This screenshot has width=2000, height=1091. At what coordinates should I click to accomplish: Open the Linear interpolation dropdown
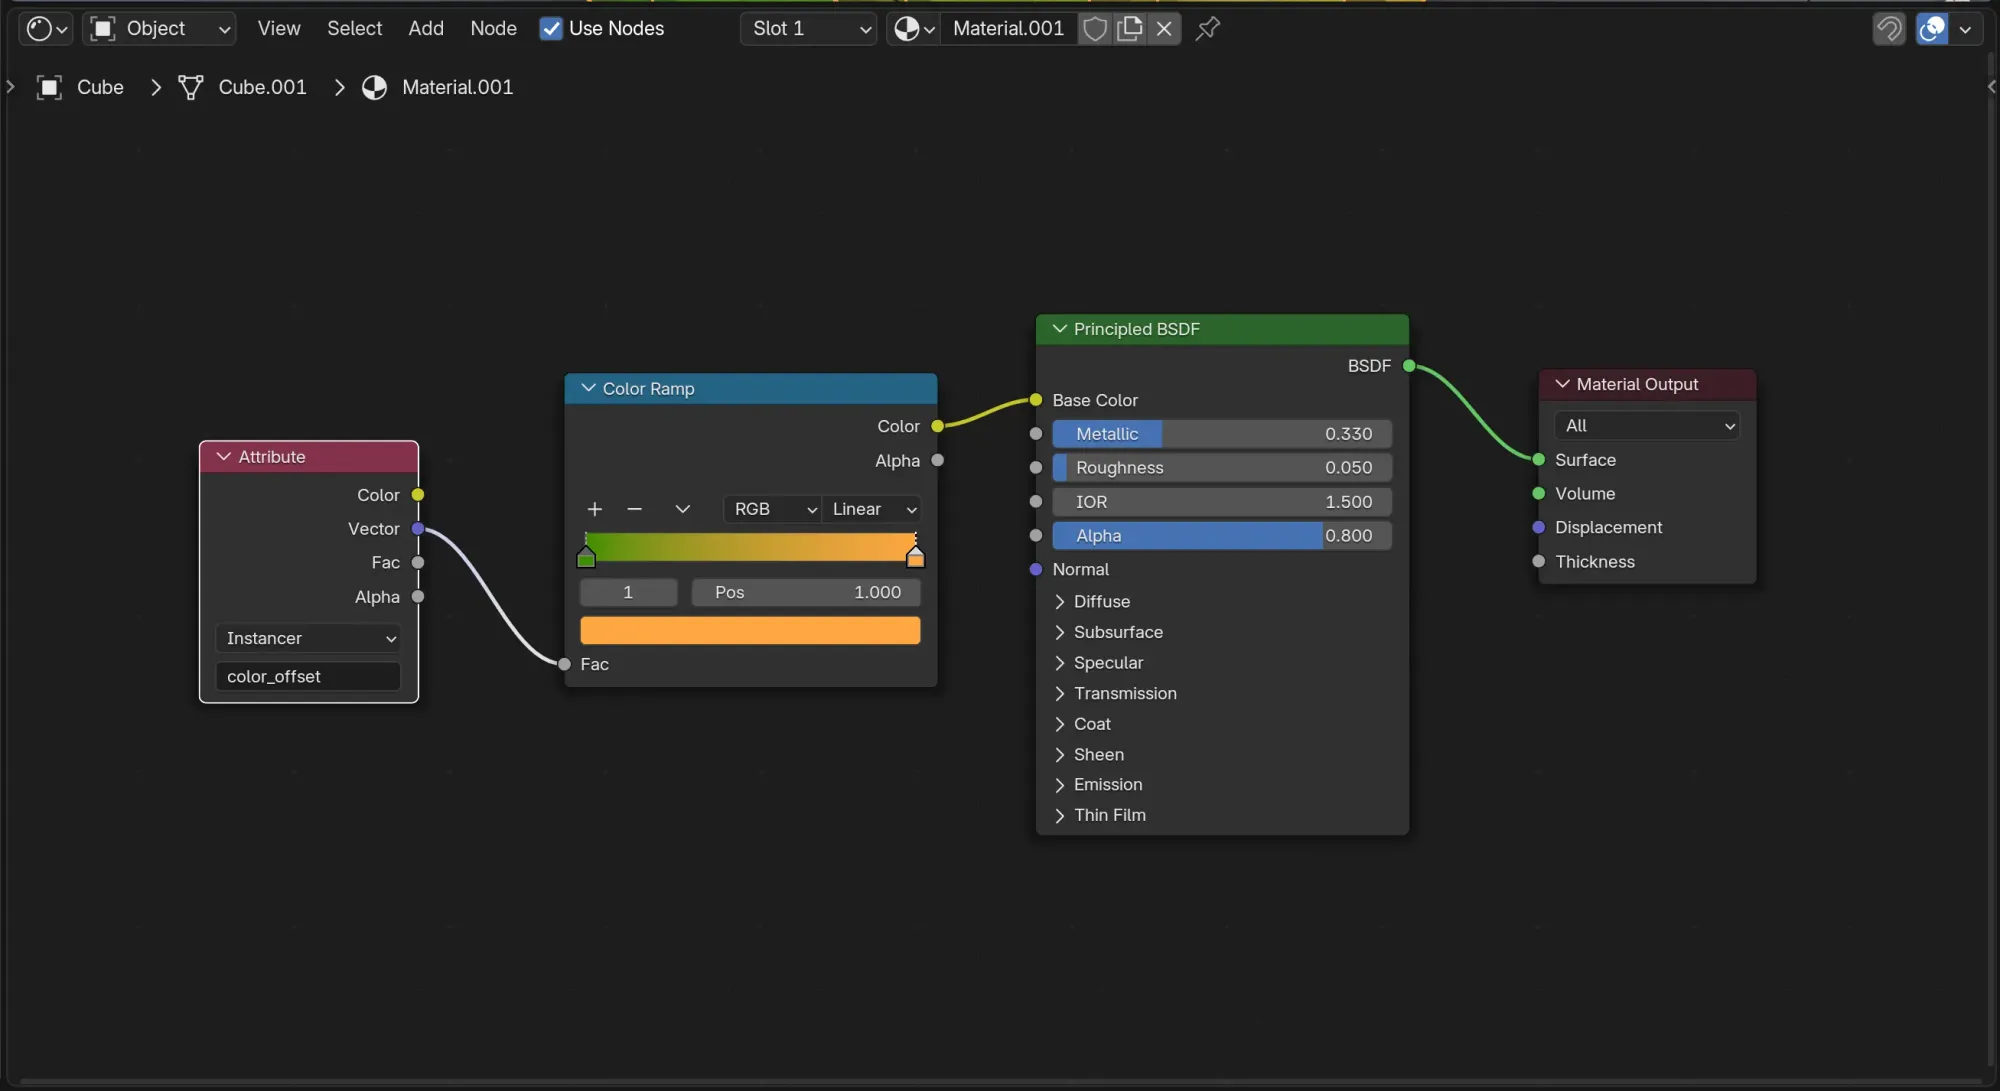coord(873,509)
